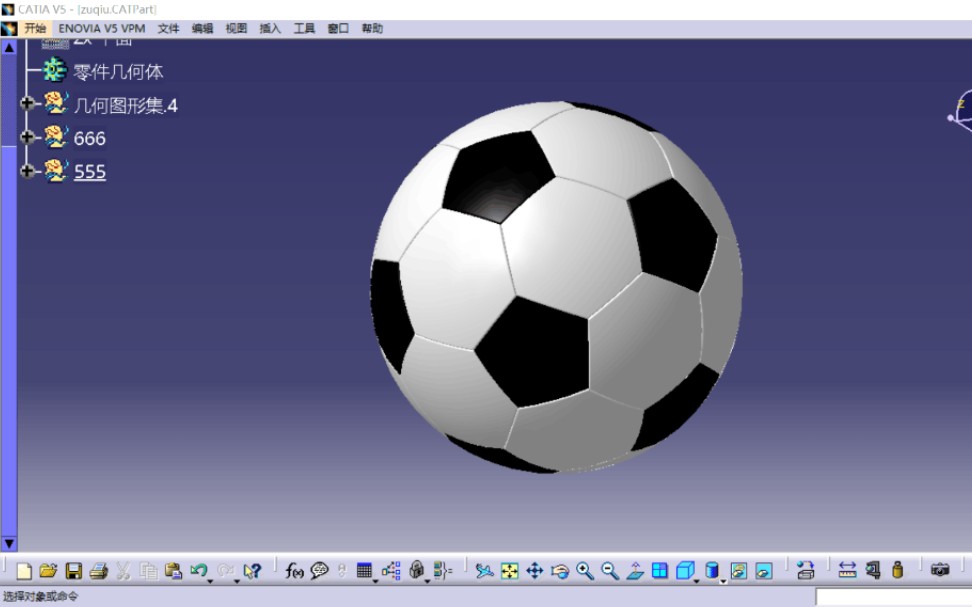This screenshot has width=972, height=607.
Task: Select the 666 tree item
Action: (90, 138)
